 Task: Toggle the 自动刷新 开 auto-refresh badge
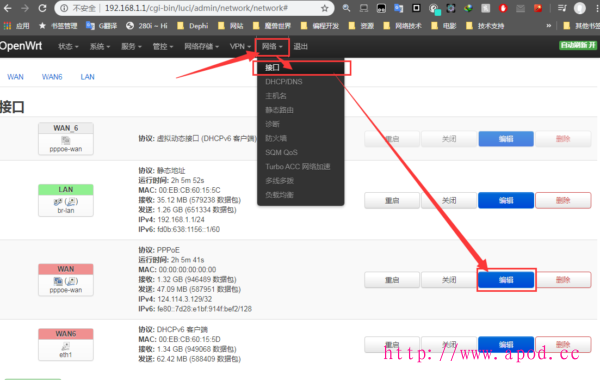click(x=578, y=45)
